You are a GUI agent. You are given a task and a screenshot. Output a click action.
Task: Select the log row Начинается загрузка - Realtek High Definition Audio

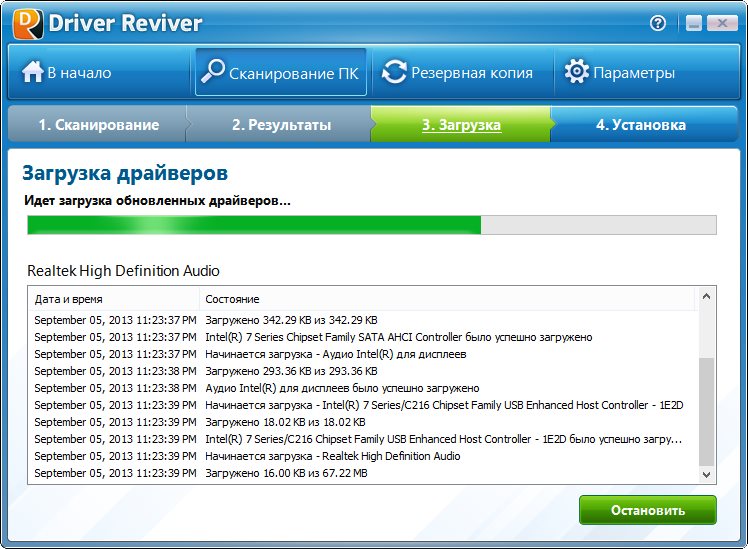[x=332, y=456]
